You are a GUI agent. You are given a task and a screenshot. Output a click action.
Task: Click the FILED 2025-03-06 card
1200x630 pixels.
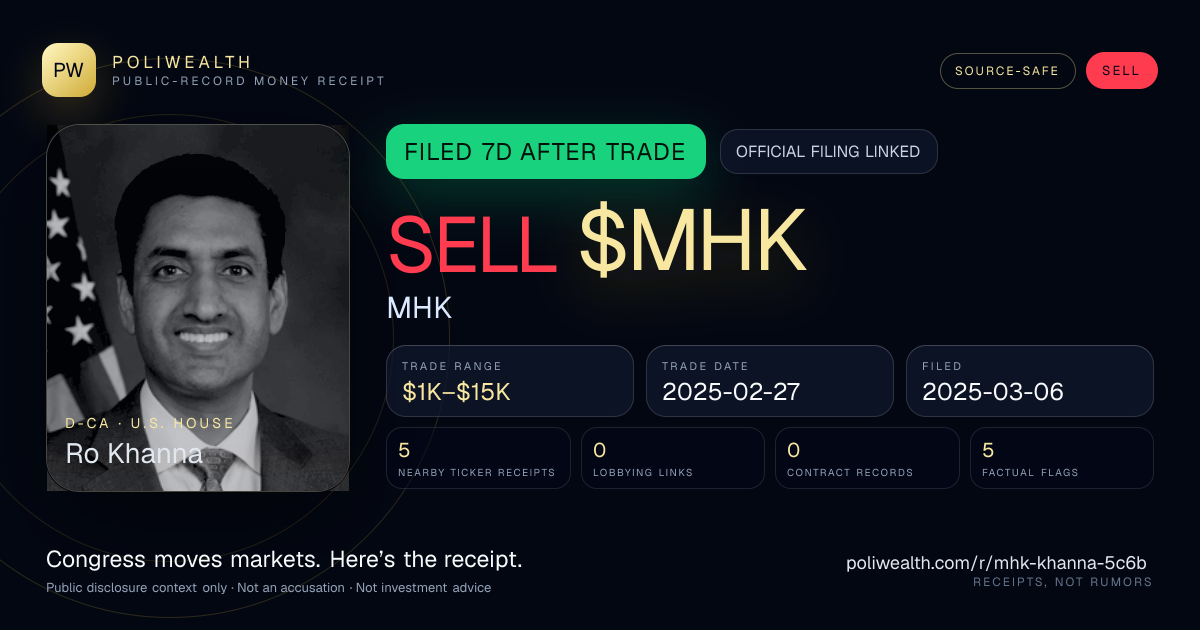pyautogui.click(x=1030, y=381)
